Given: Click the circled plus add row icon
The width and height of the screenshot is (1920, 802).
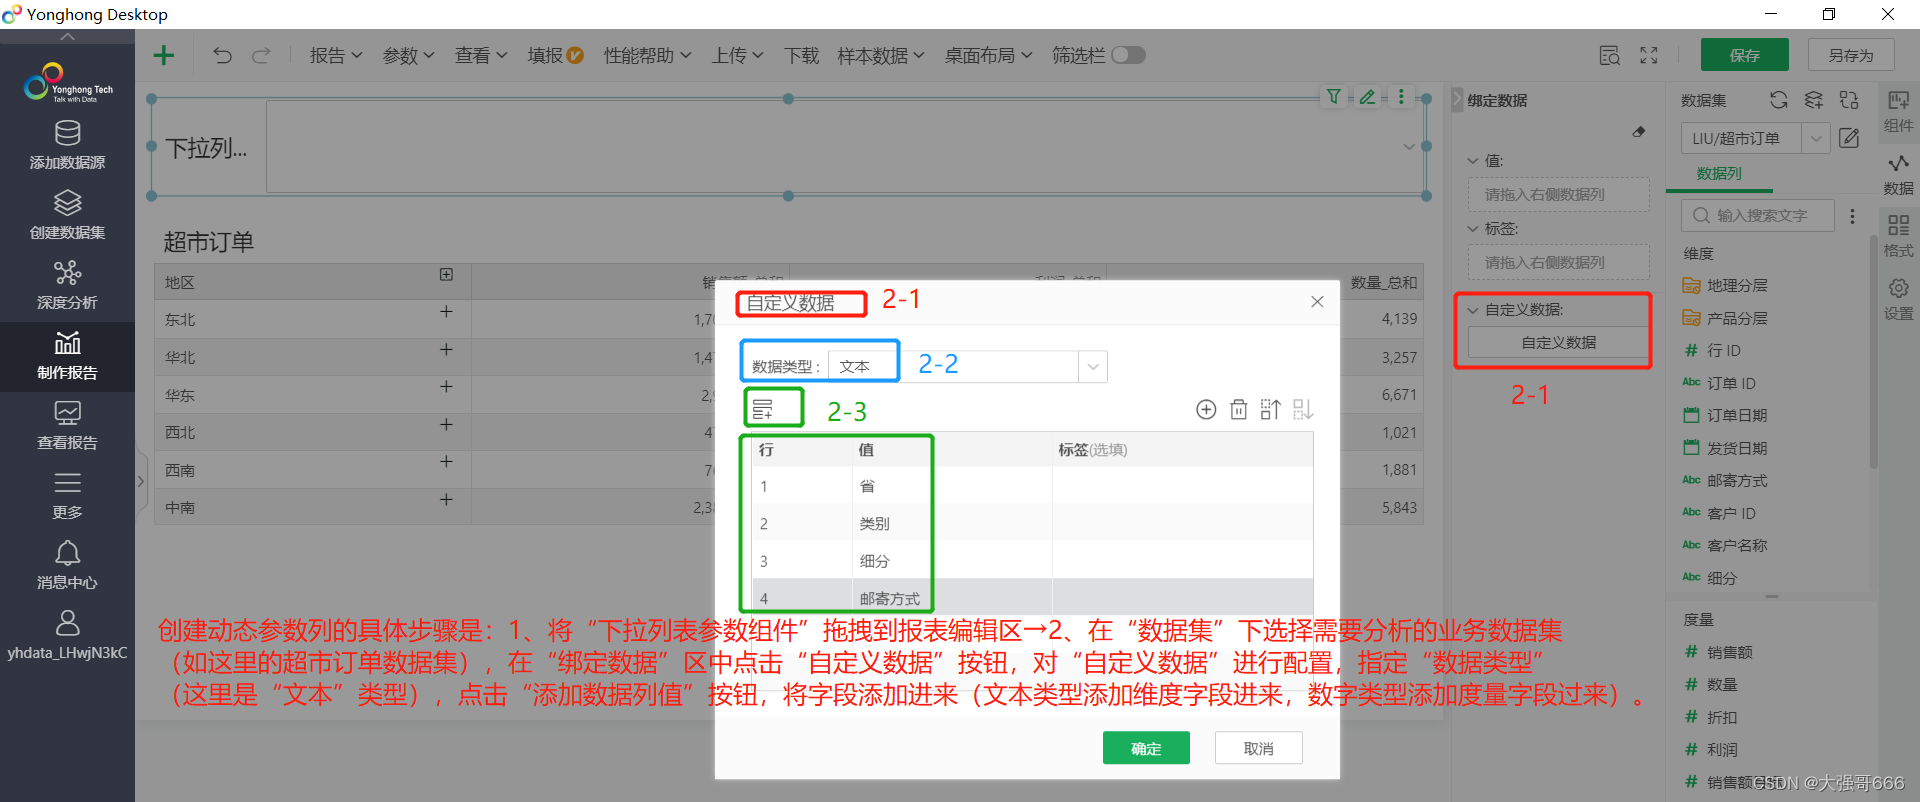Looking at the screenshot, I should click(1206, 409).
